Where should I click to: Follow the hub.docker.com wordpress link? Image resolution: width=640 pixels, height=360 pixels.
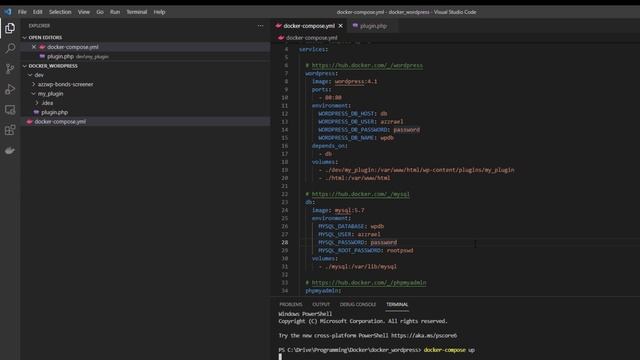coord(367,65)
